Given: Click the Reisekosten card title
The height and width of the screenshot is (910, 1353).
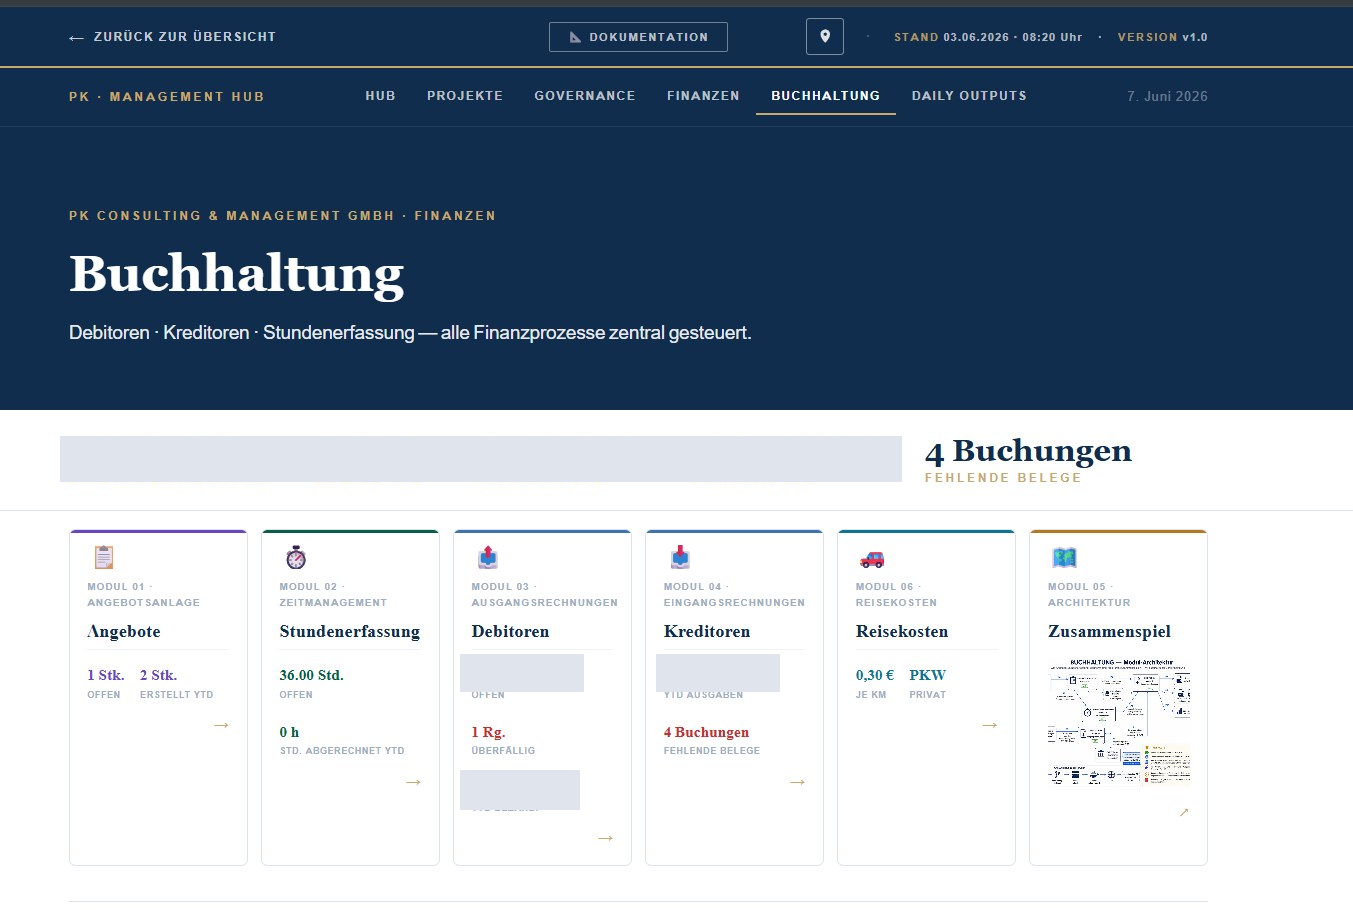Looking at the screenshot, I should click(x=902, y=631).
